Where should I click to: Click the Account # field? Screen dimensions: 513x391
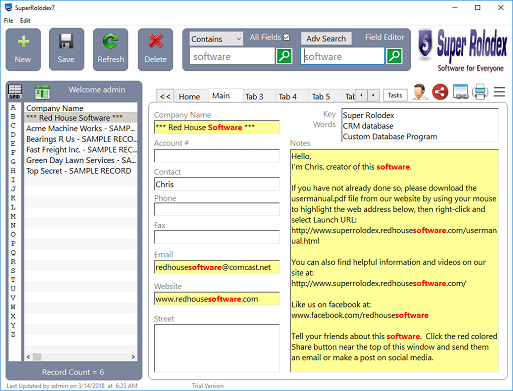[x=217, y=156]
